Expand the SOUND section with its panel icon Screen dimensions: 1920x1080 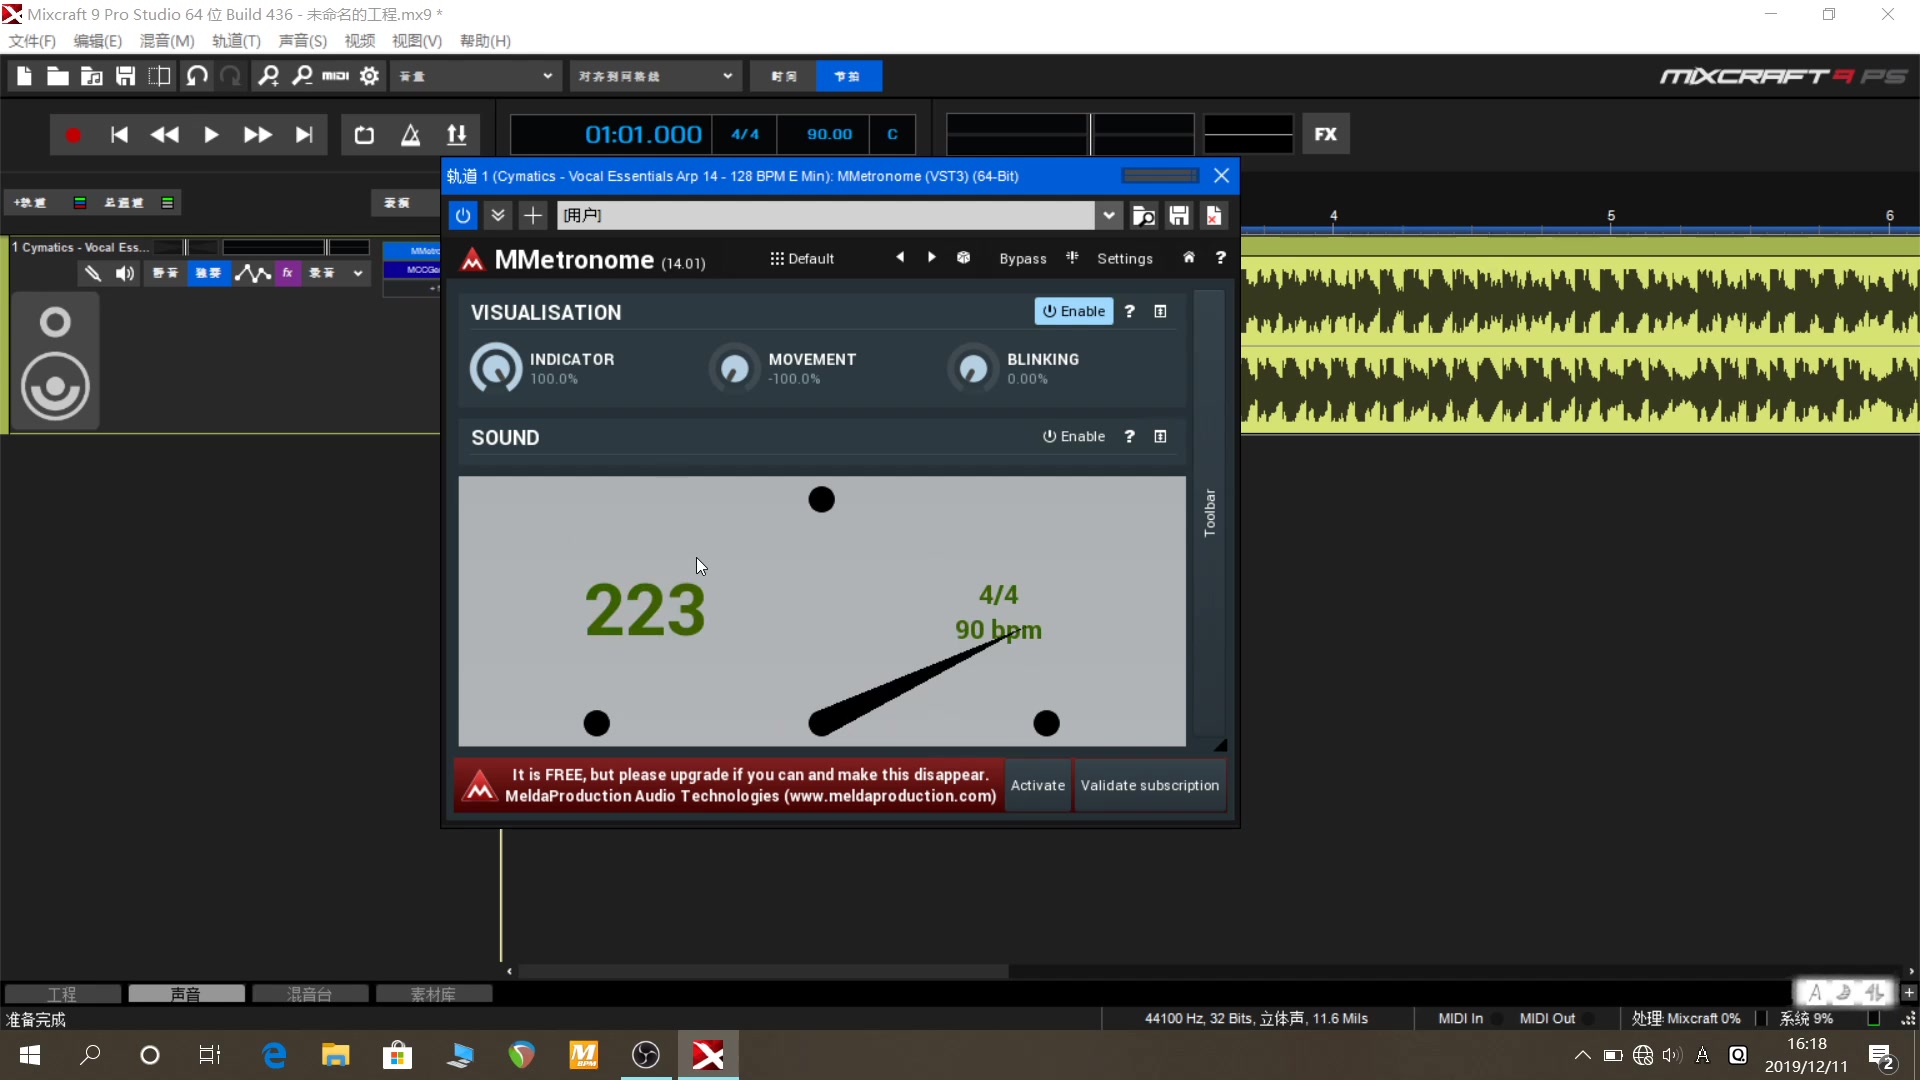click(1160, 436)
